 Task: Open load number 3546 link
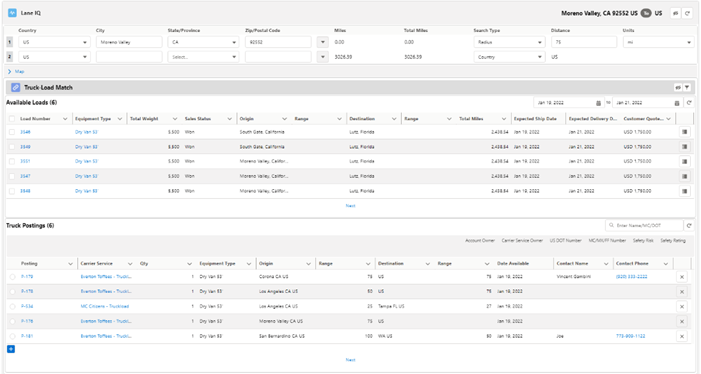25,132
